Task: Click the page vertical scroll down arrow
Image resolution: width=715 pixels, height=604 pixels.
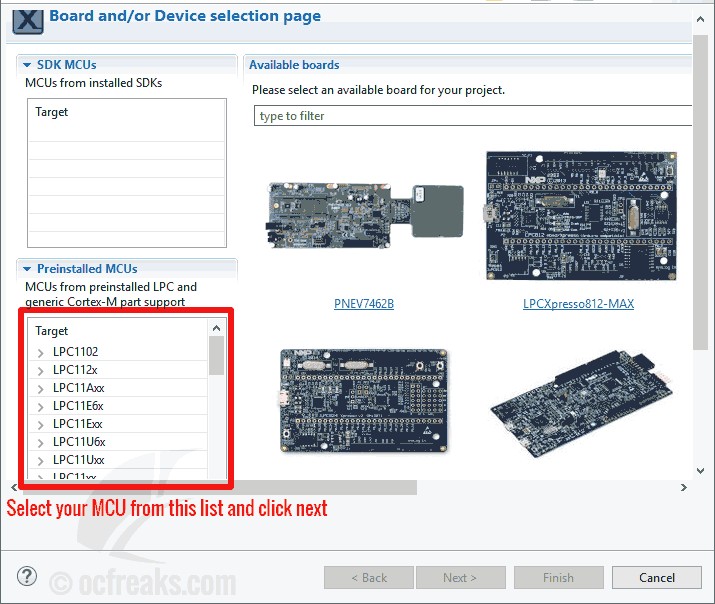Action: click(x=700, y=471)
